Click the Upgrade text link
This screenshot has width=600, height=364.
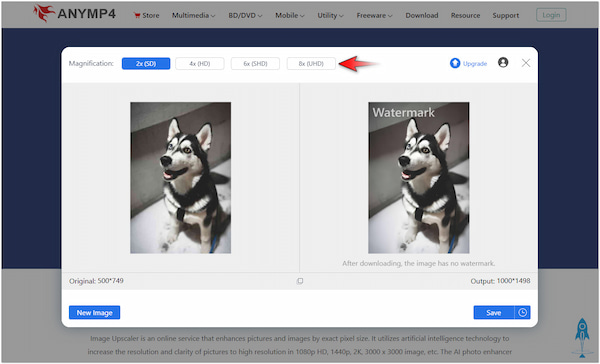tap(475, 64)
